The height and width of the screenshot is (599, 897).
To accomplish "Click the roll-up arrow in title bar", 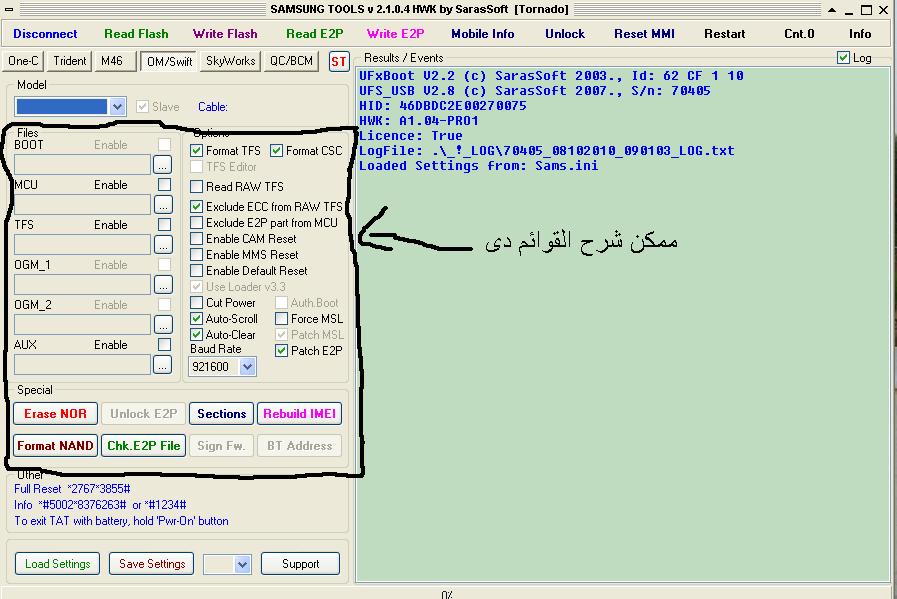I will [832, 10].
